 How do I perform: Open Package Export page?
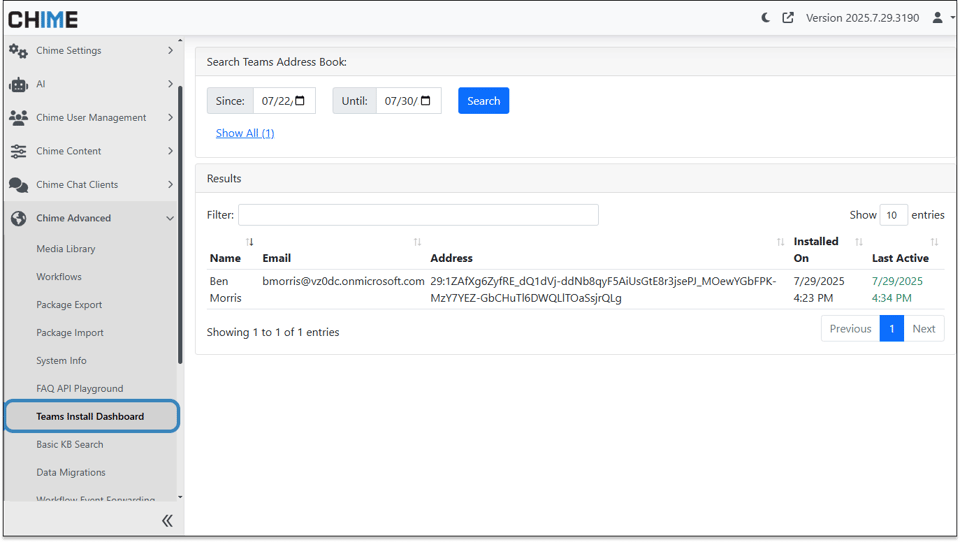click(x=69, y=305)
